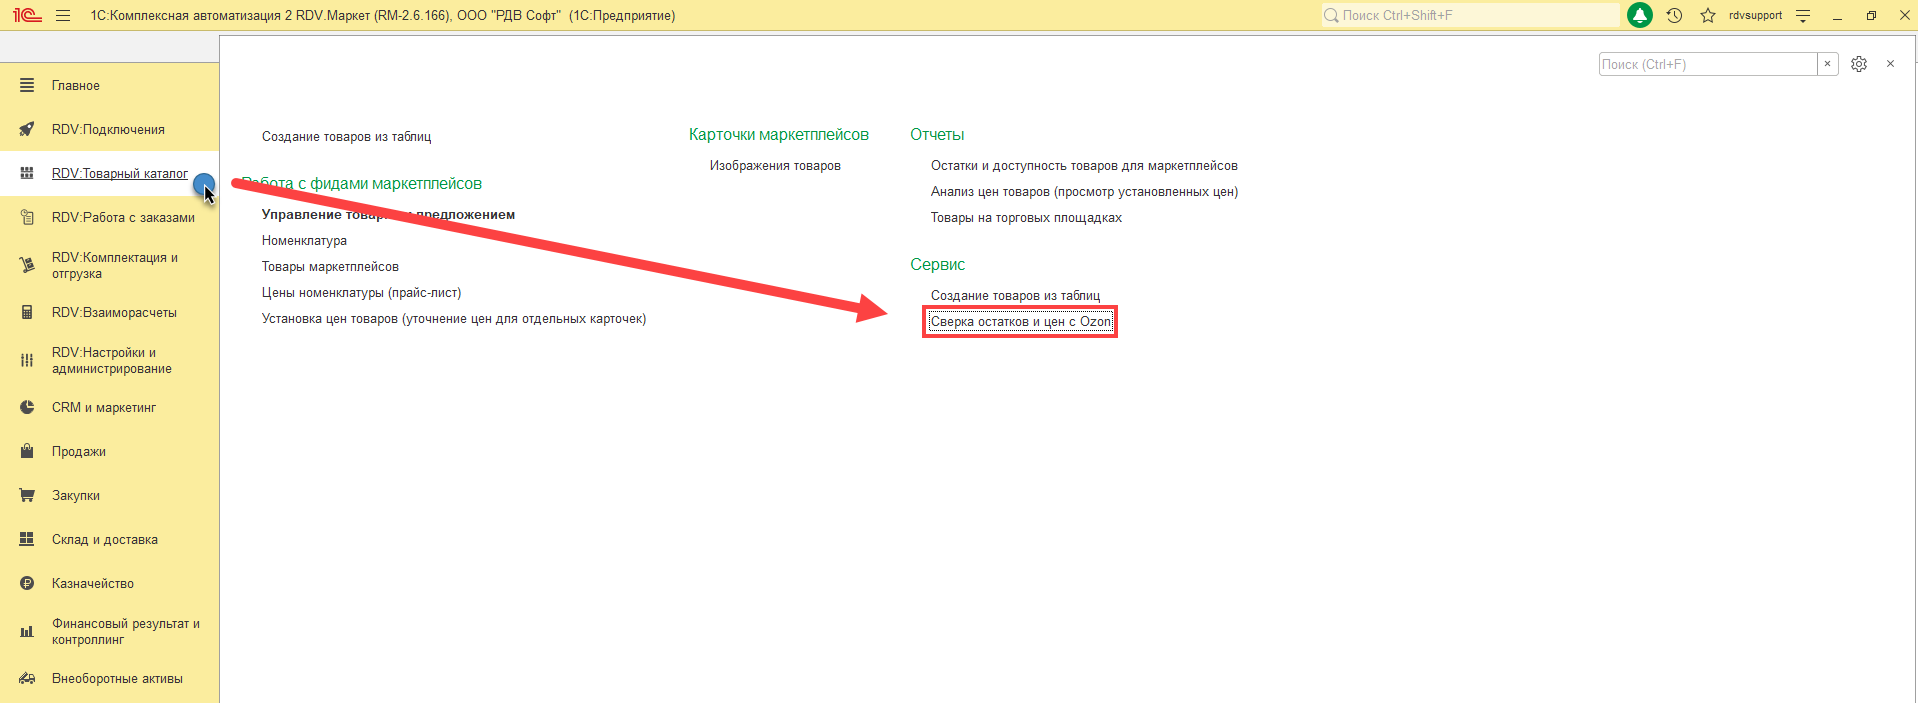Viewport: 1918px width, 703px height.
Task: Open history clock icon
Action: tap(1675, 15)
